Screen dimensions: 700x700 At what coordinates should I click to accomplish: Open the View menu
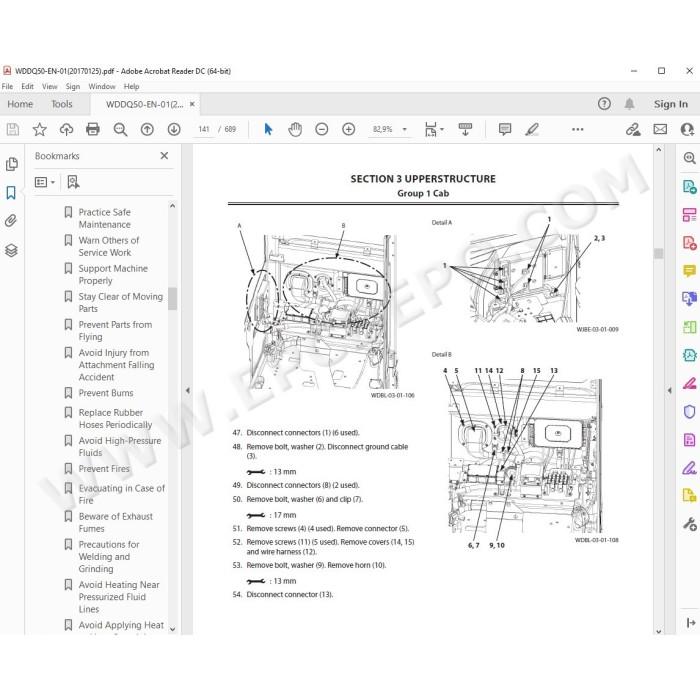[50, 87]
